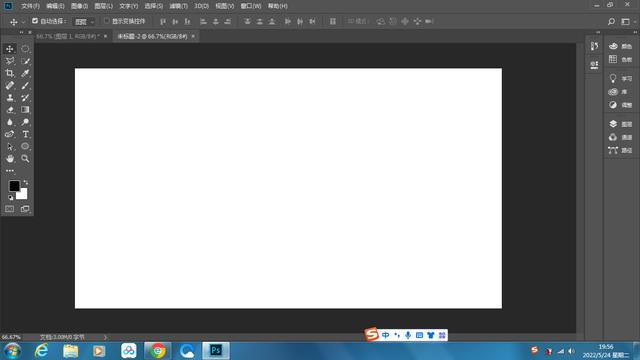The height and width of the screenshot is (360, 640).
Task: Open Internet Explorer from the taskbar
Action: coord(41,351)
